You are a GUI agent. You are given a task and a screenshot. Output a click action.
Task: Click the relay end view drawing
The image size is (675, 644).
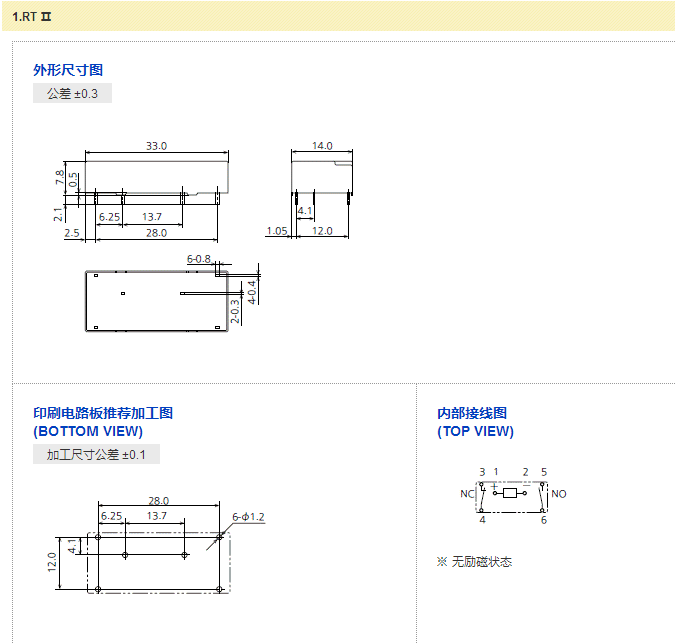[x=321, y=175]
